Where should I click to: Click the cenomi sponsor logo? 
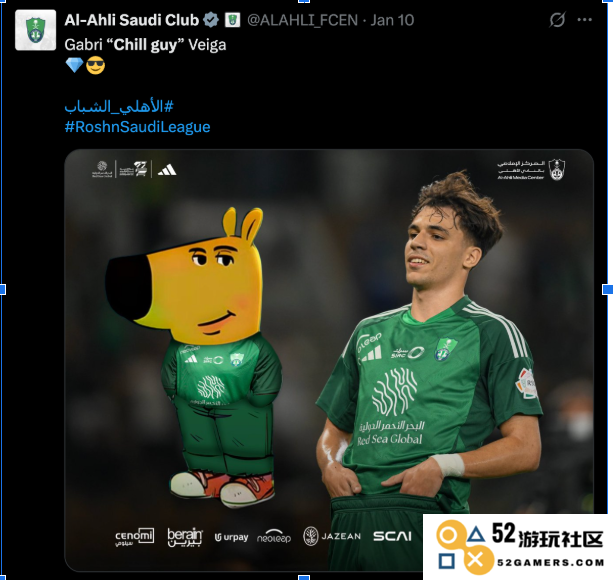click(134, 537)
